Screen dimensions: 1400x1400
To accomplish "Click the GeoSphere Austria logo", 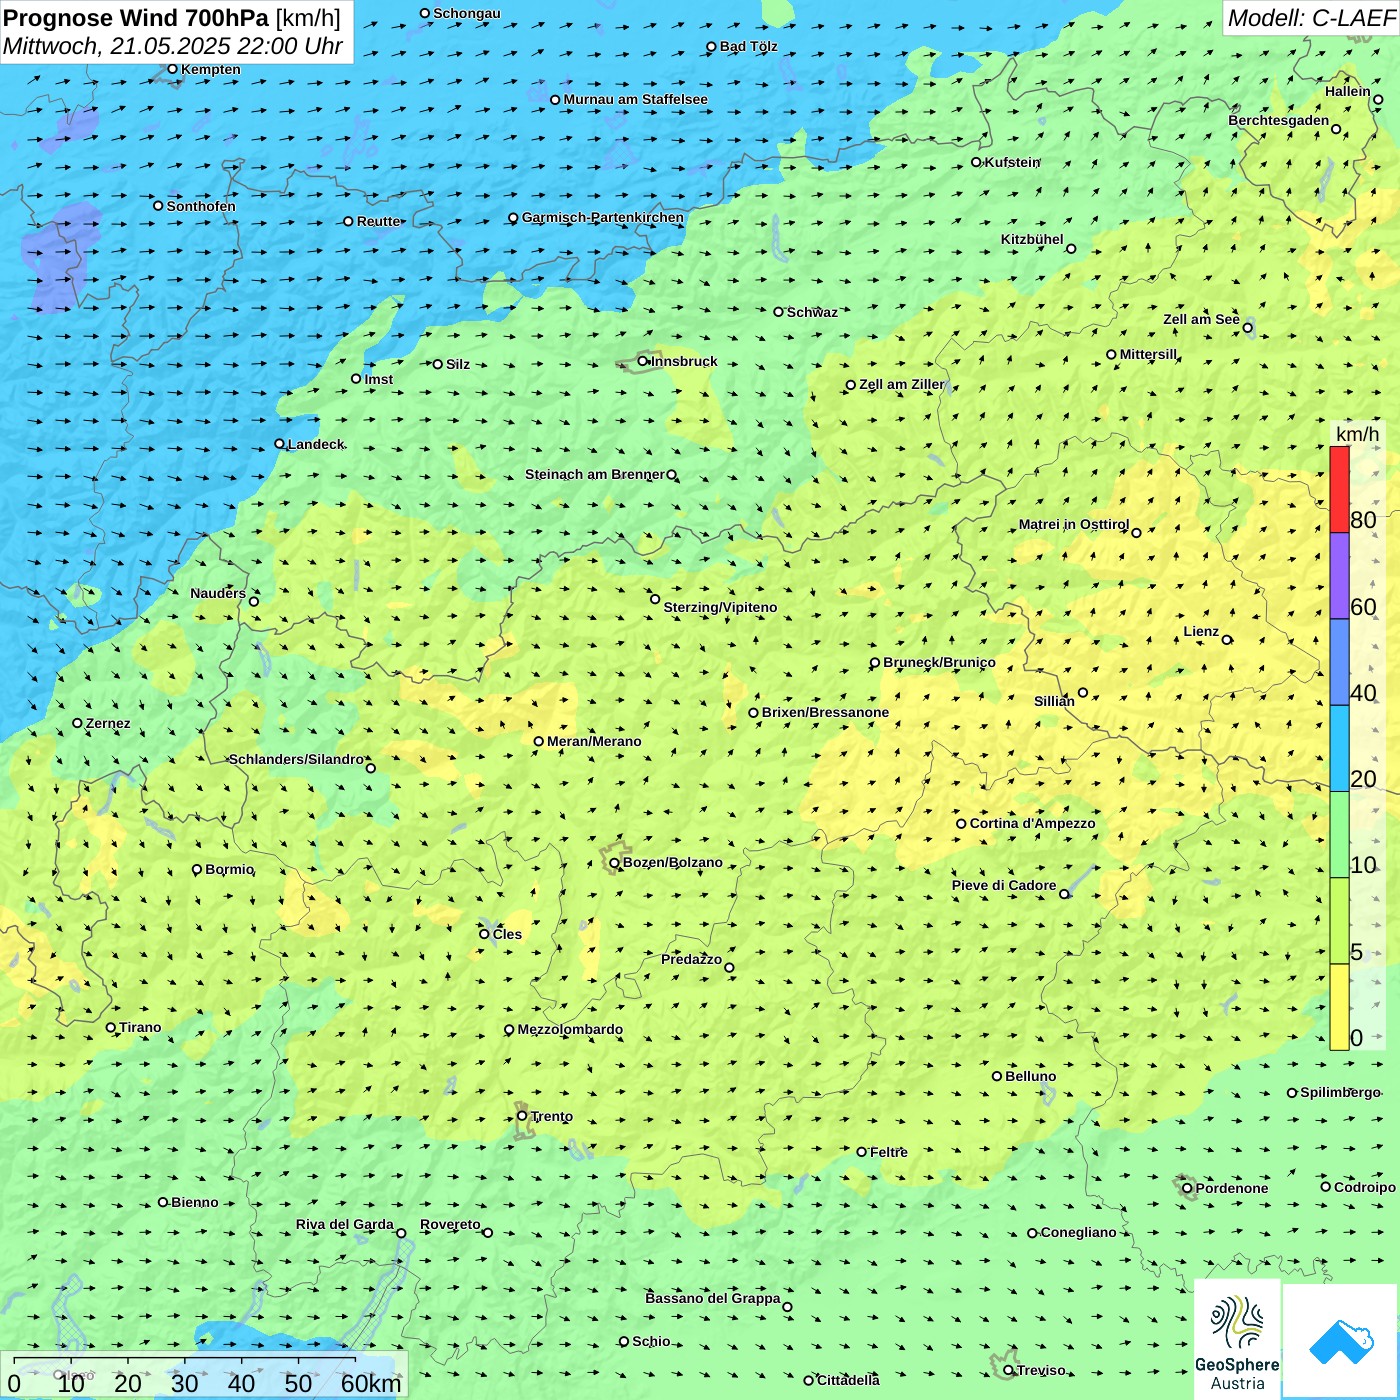I will [1237, 1340].
